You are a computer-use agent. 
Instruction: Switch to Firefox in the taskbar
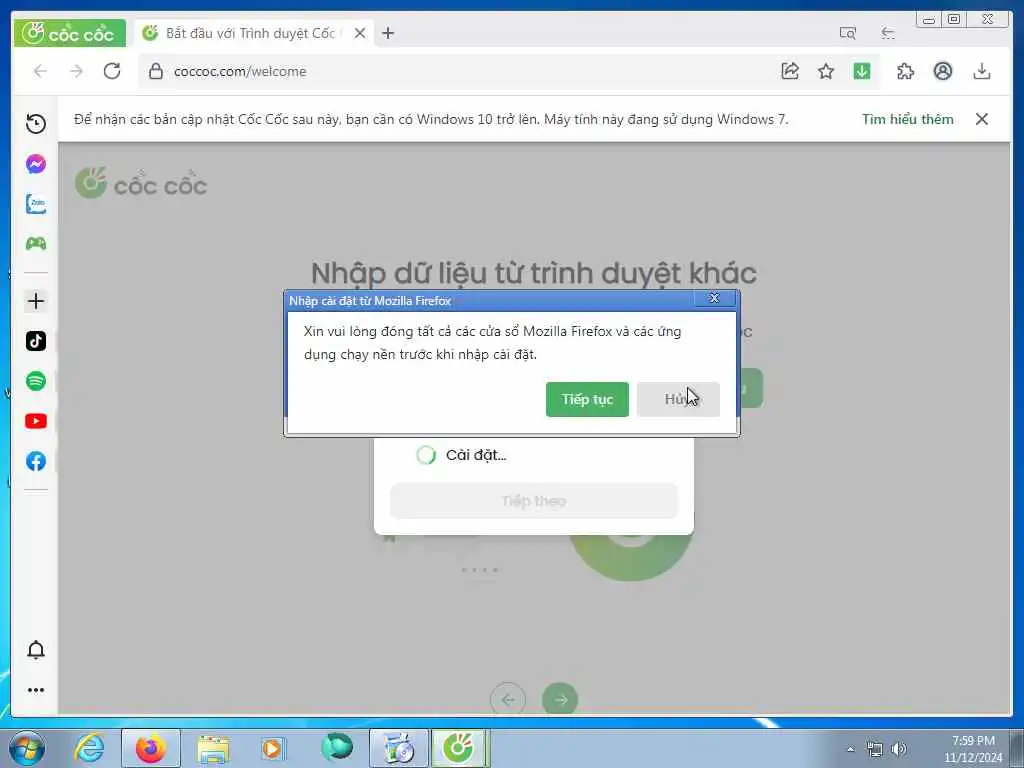tap(151, 748)
